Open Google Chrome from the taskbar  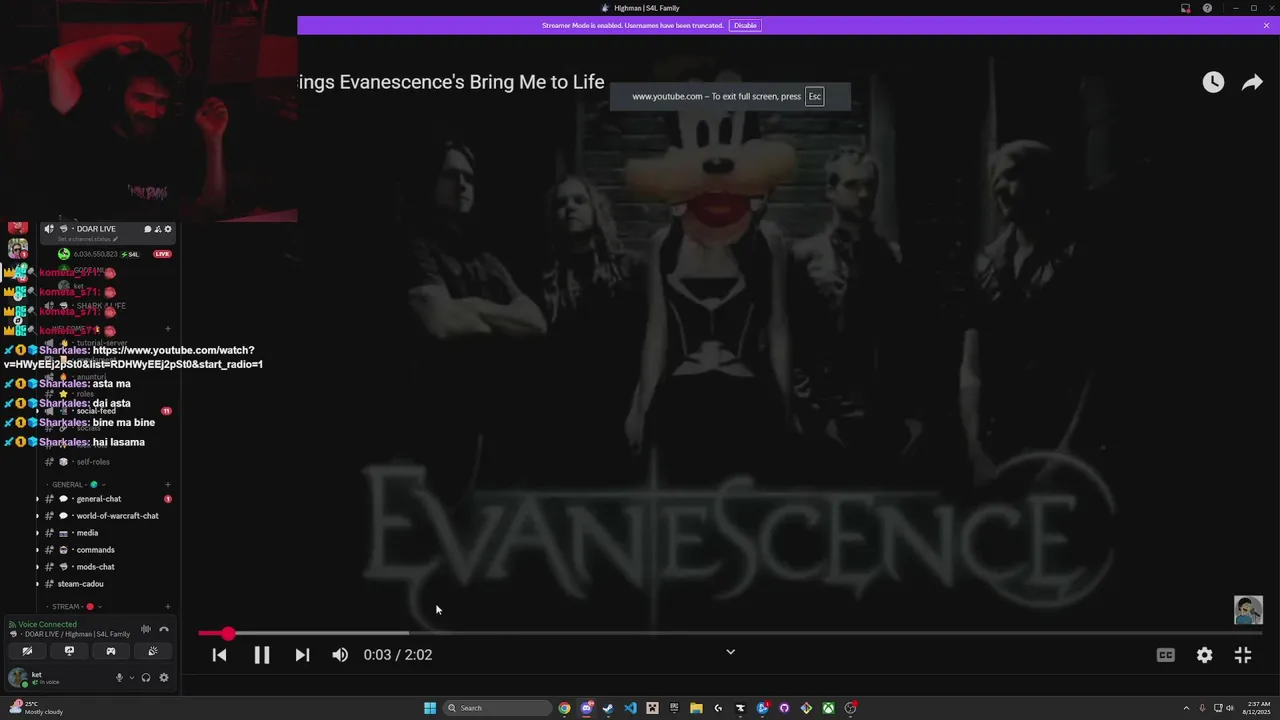pos(565,708)
